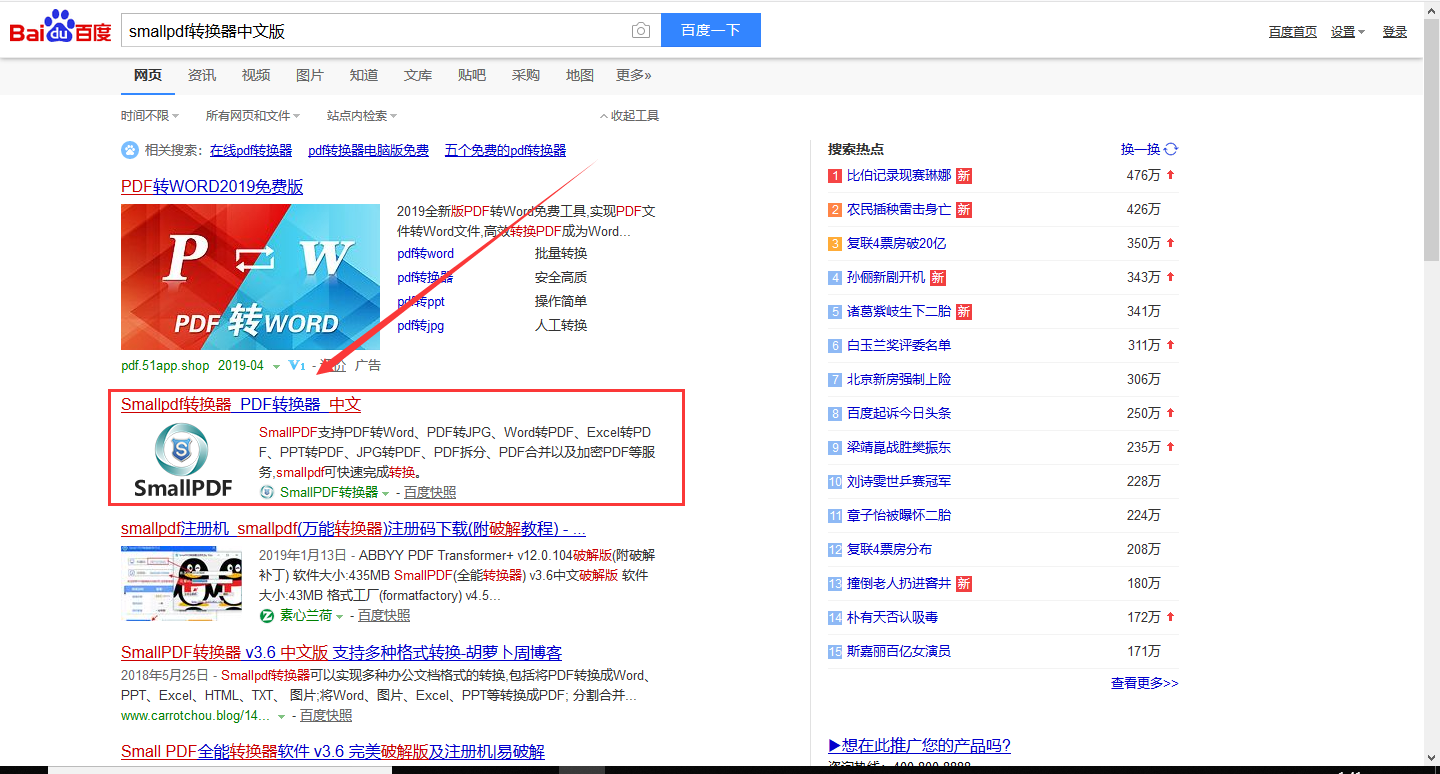This screenshot has height=774, width=1440.
Task: Click the Baidu logo
Action: click(x=60, y=27)
